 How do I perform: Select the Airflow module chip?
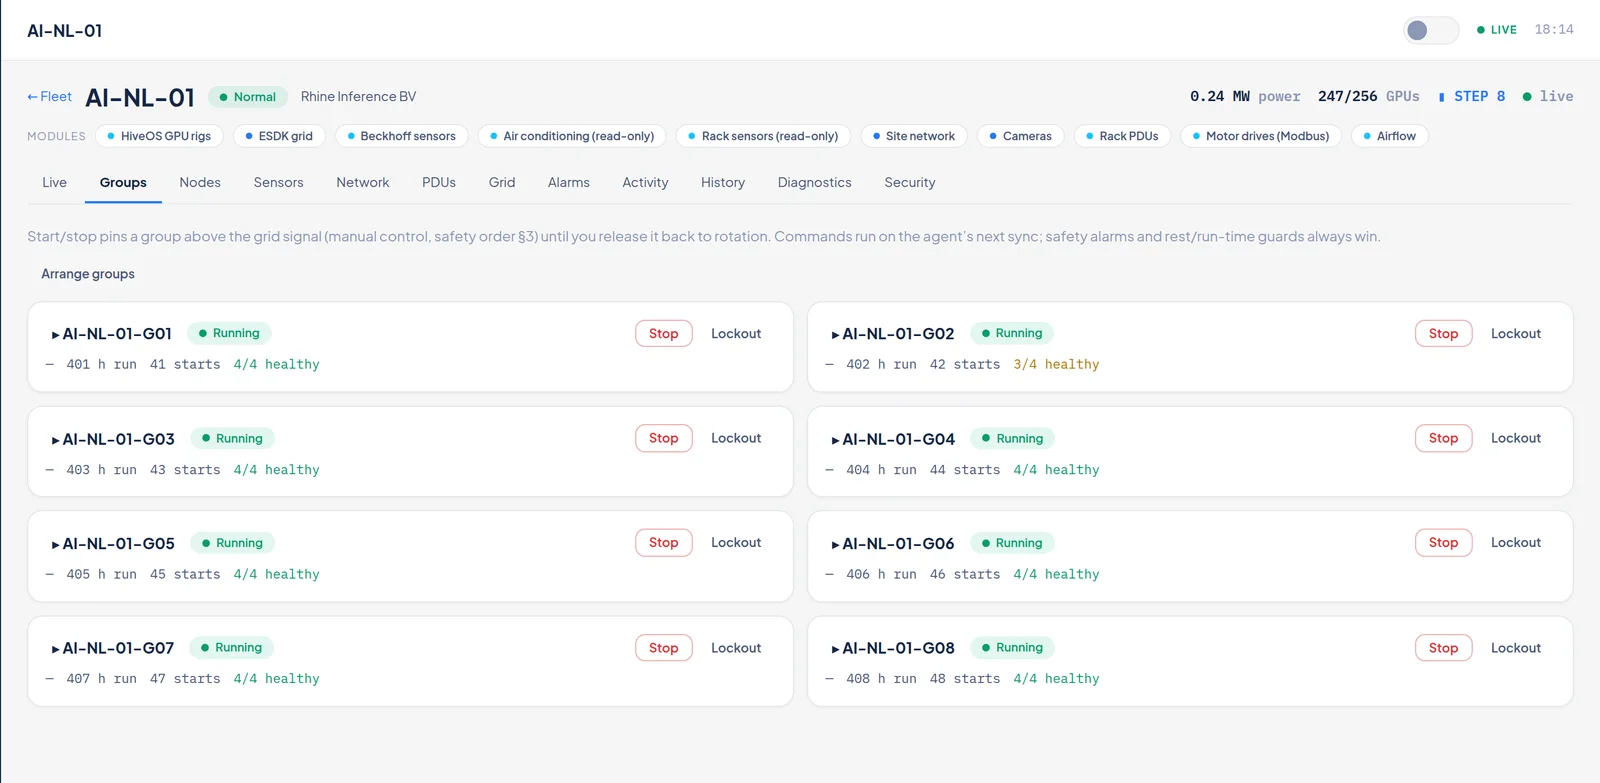[x=1390, y=136]
